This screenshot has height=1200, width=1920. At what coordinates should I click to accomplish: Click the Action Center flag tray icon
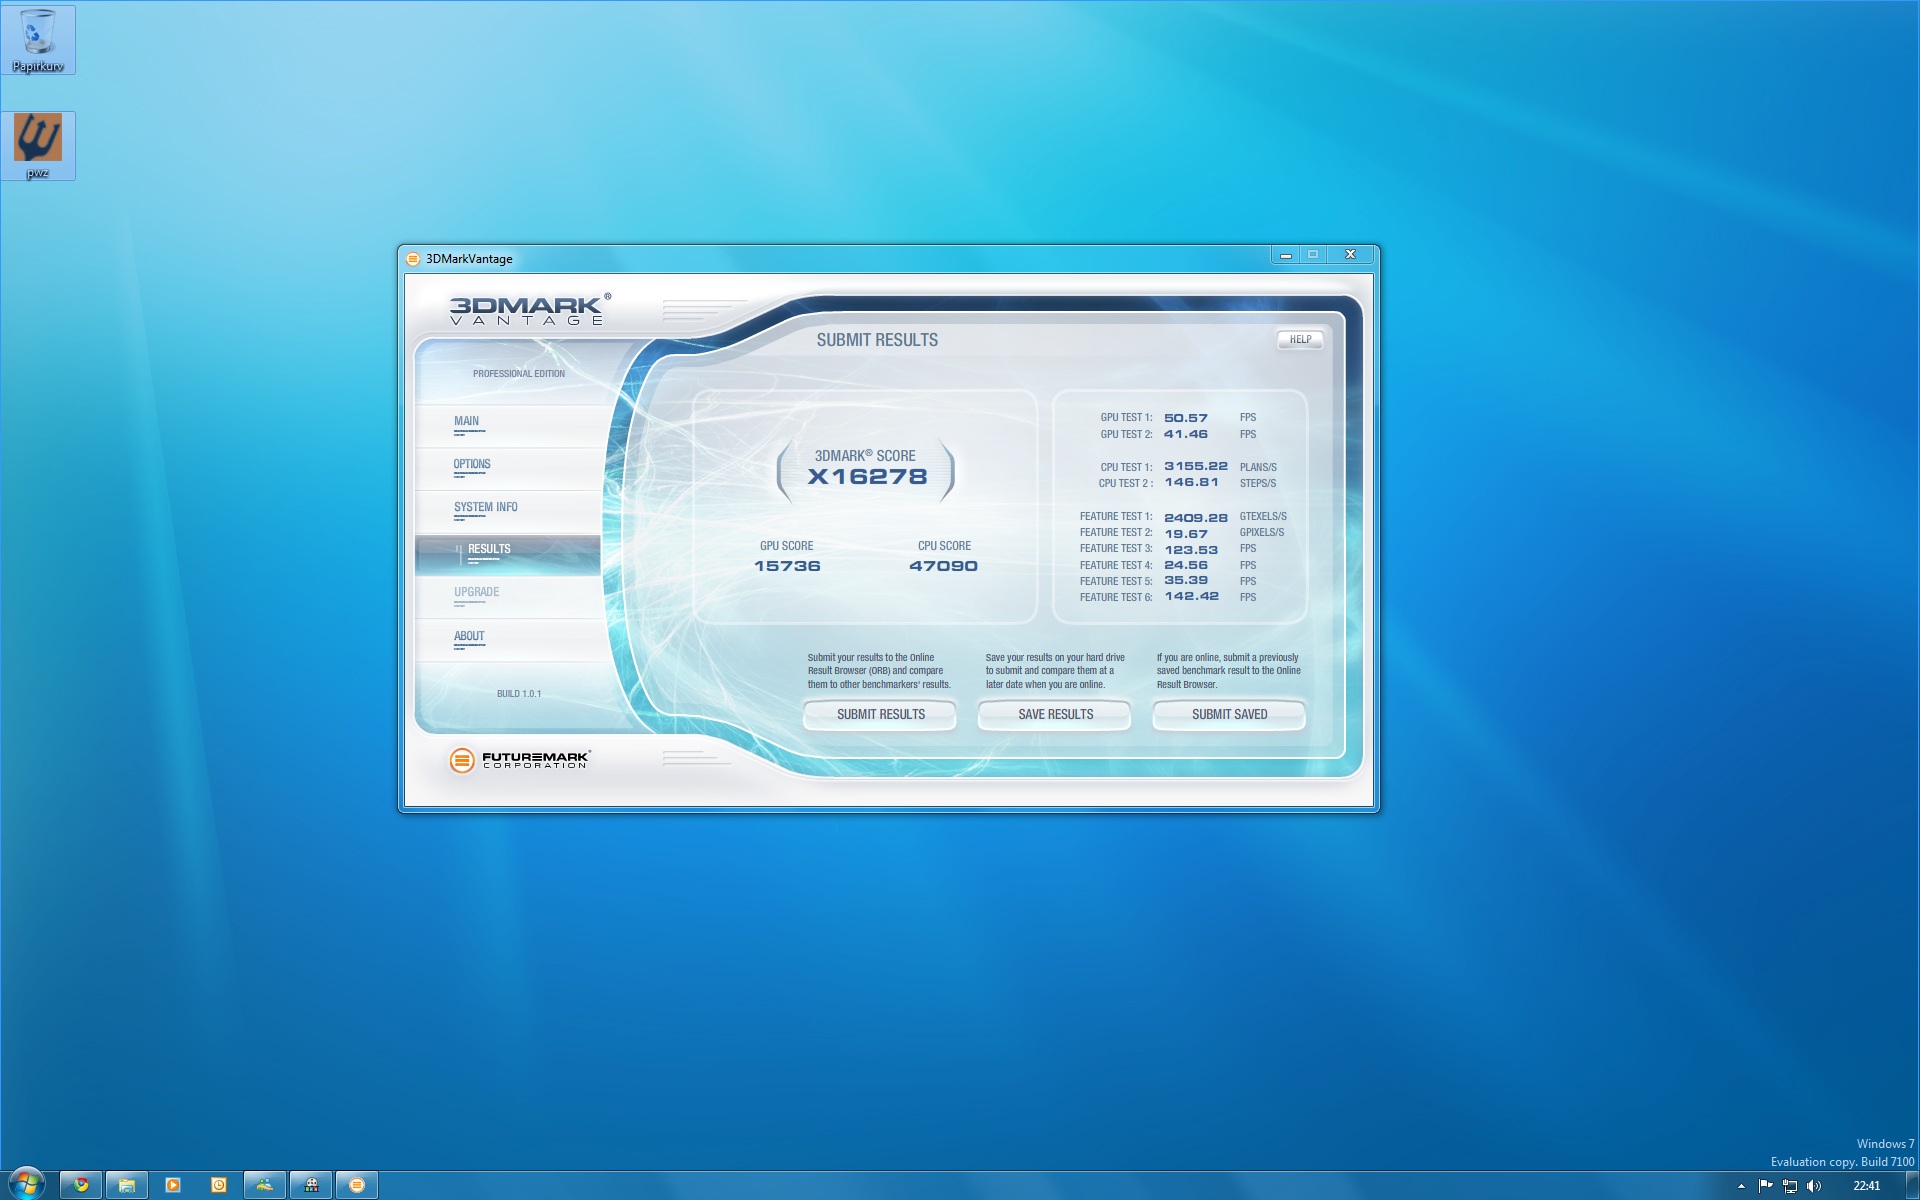1765,1186
